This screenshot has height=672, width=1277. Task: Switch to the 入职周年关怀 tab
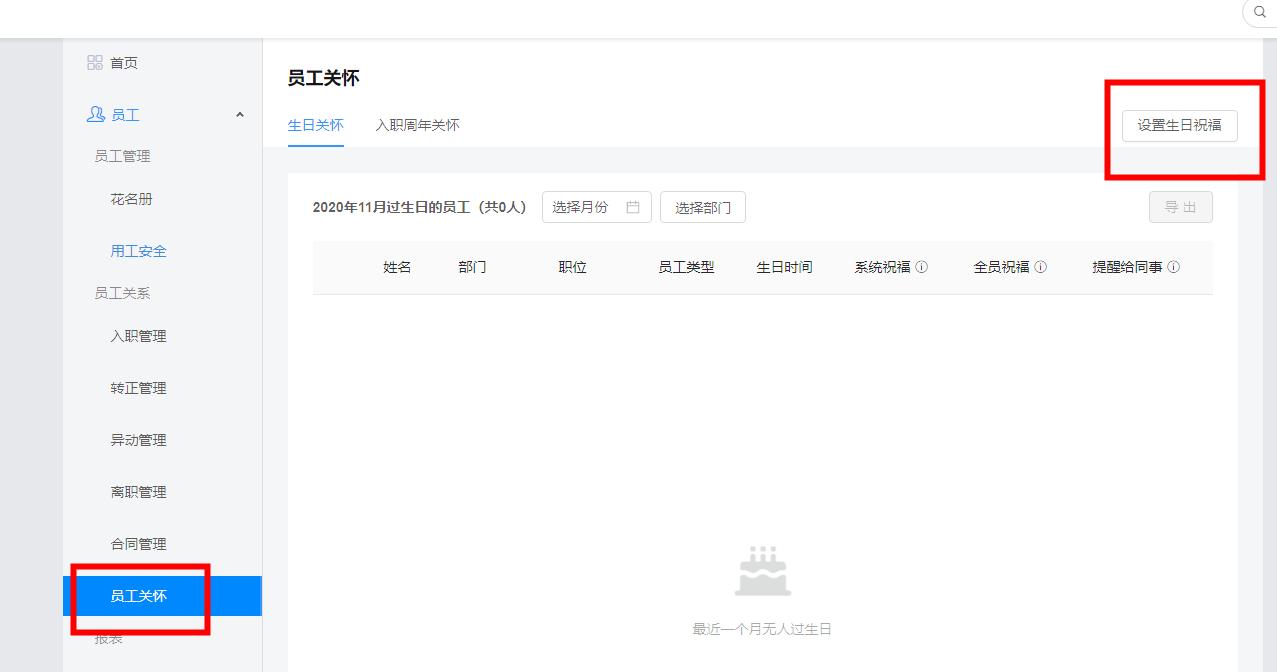[x=418, y=125]
